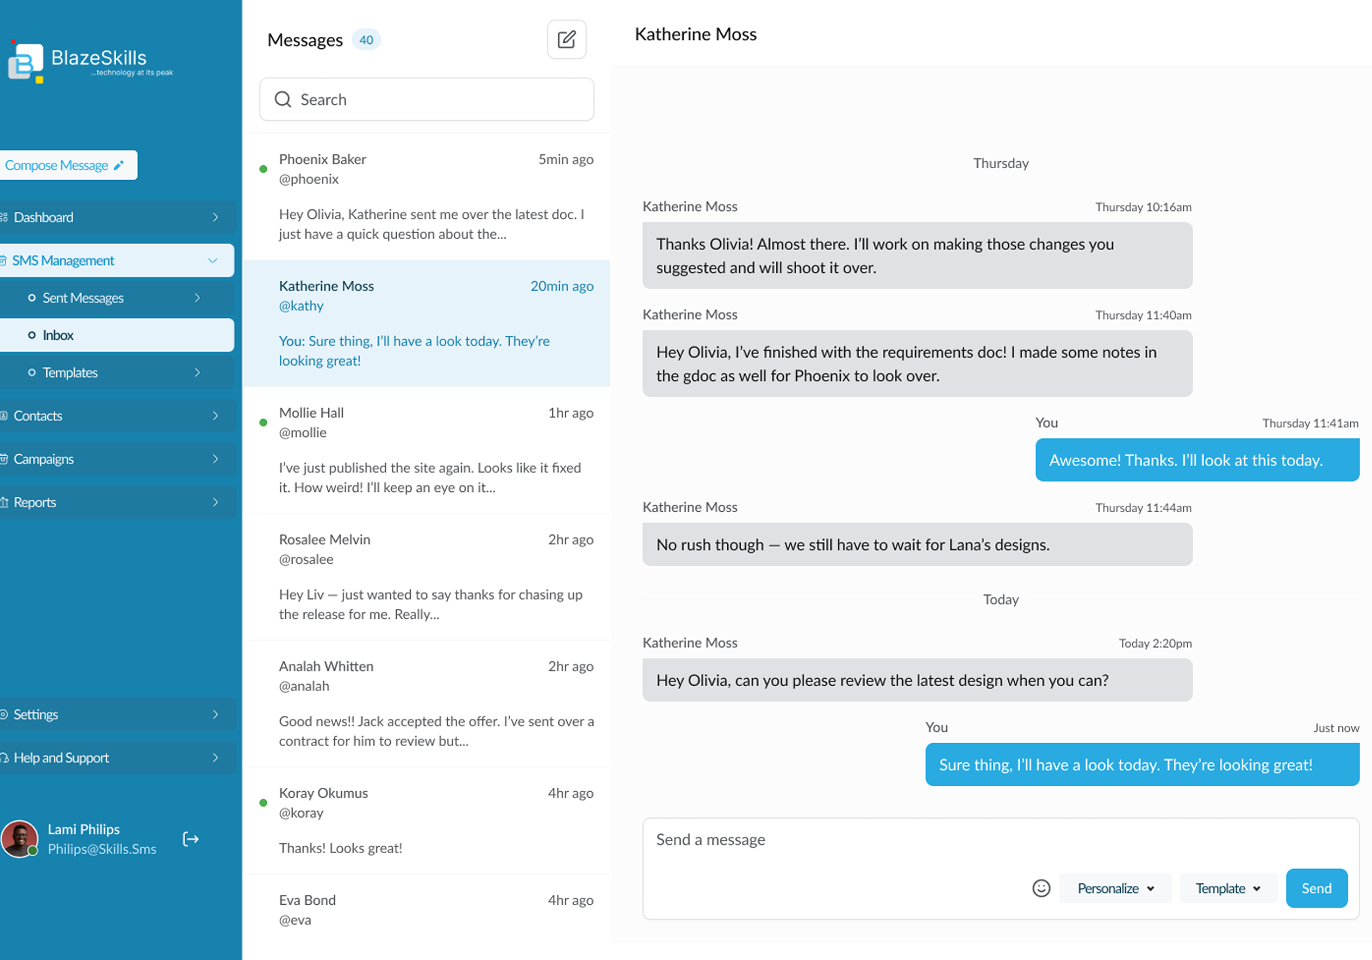
Task: Open Rosalee Melvin's conversation
Action: click(427, 577)
